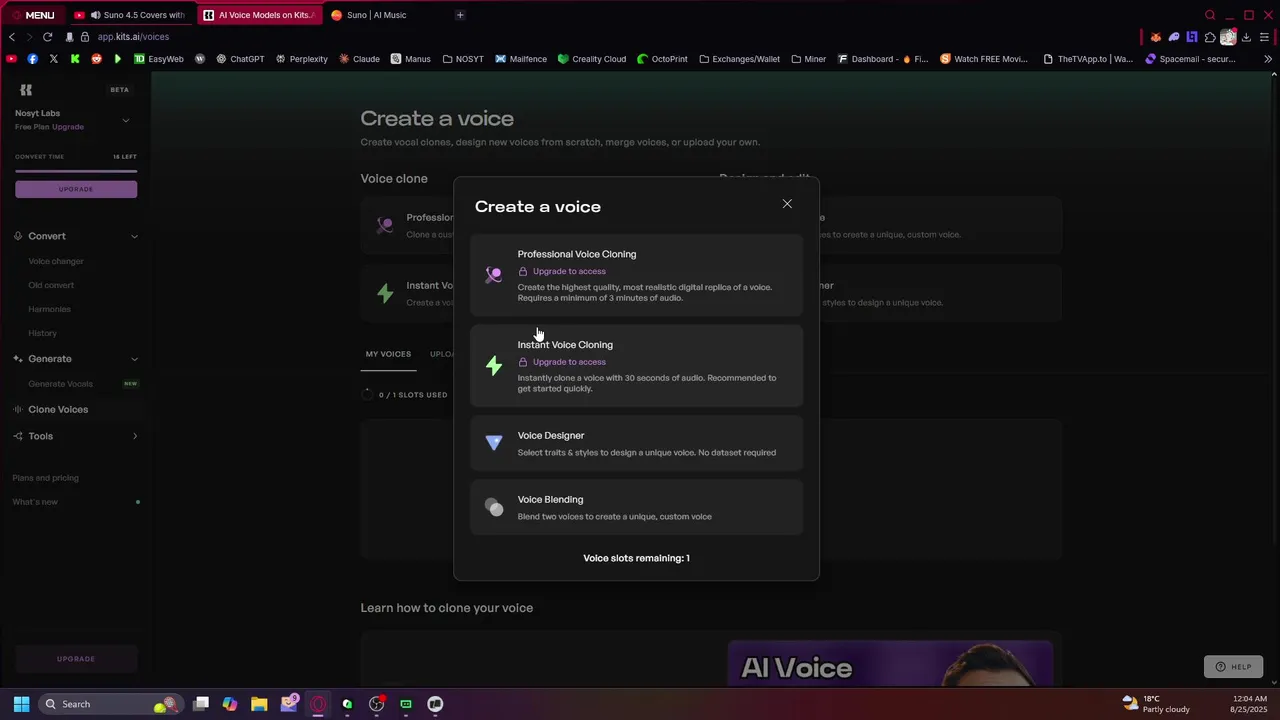Open the ChatGPT bookmark

tap(240, 59)
